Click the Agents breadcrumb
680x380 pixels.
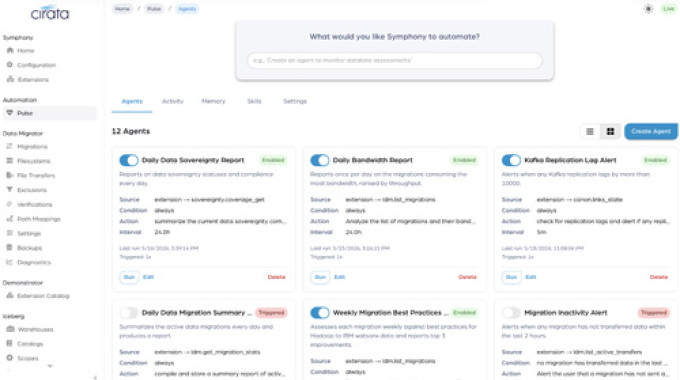pos(187,9)
